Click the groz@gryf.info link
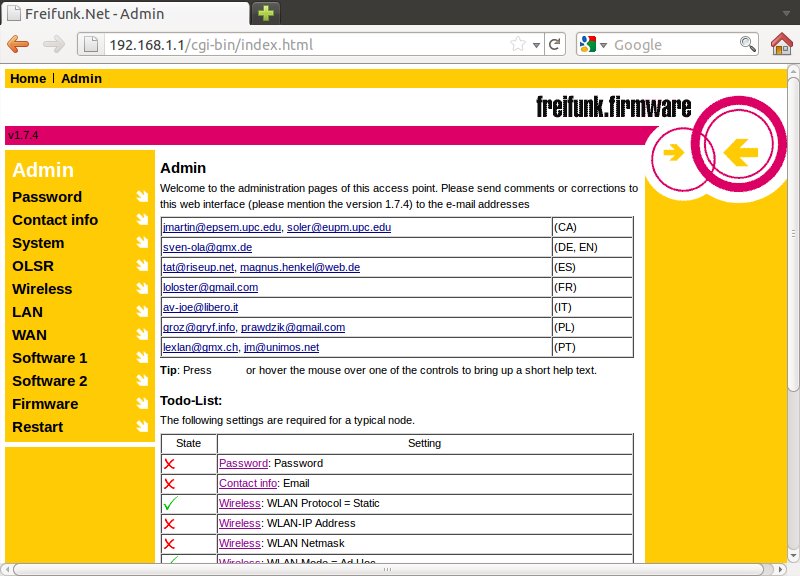800x576 pixels. [199, 327]
